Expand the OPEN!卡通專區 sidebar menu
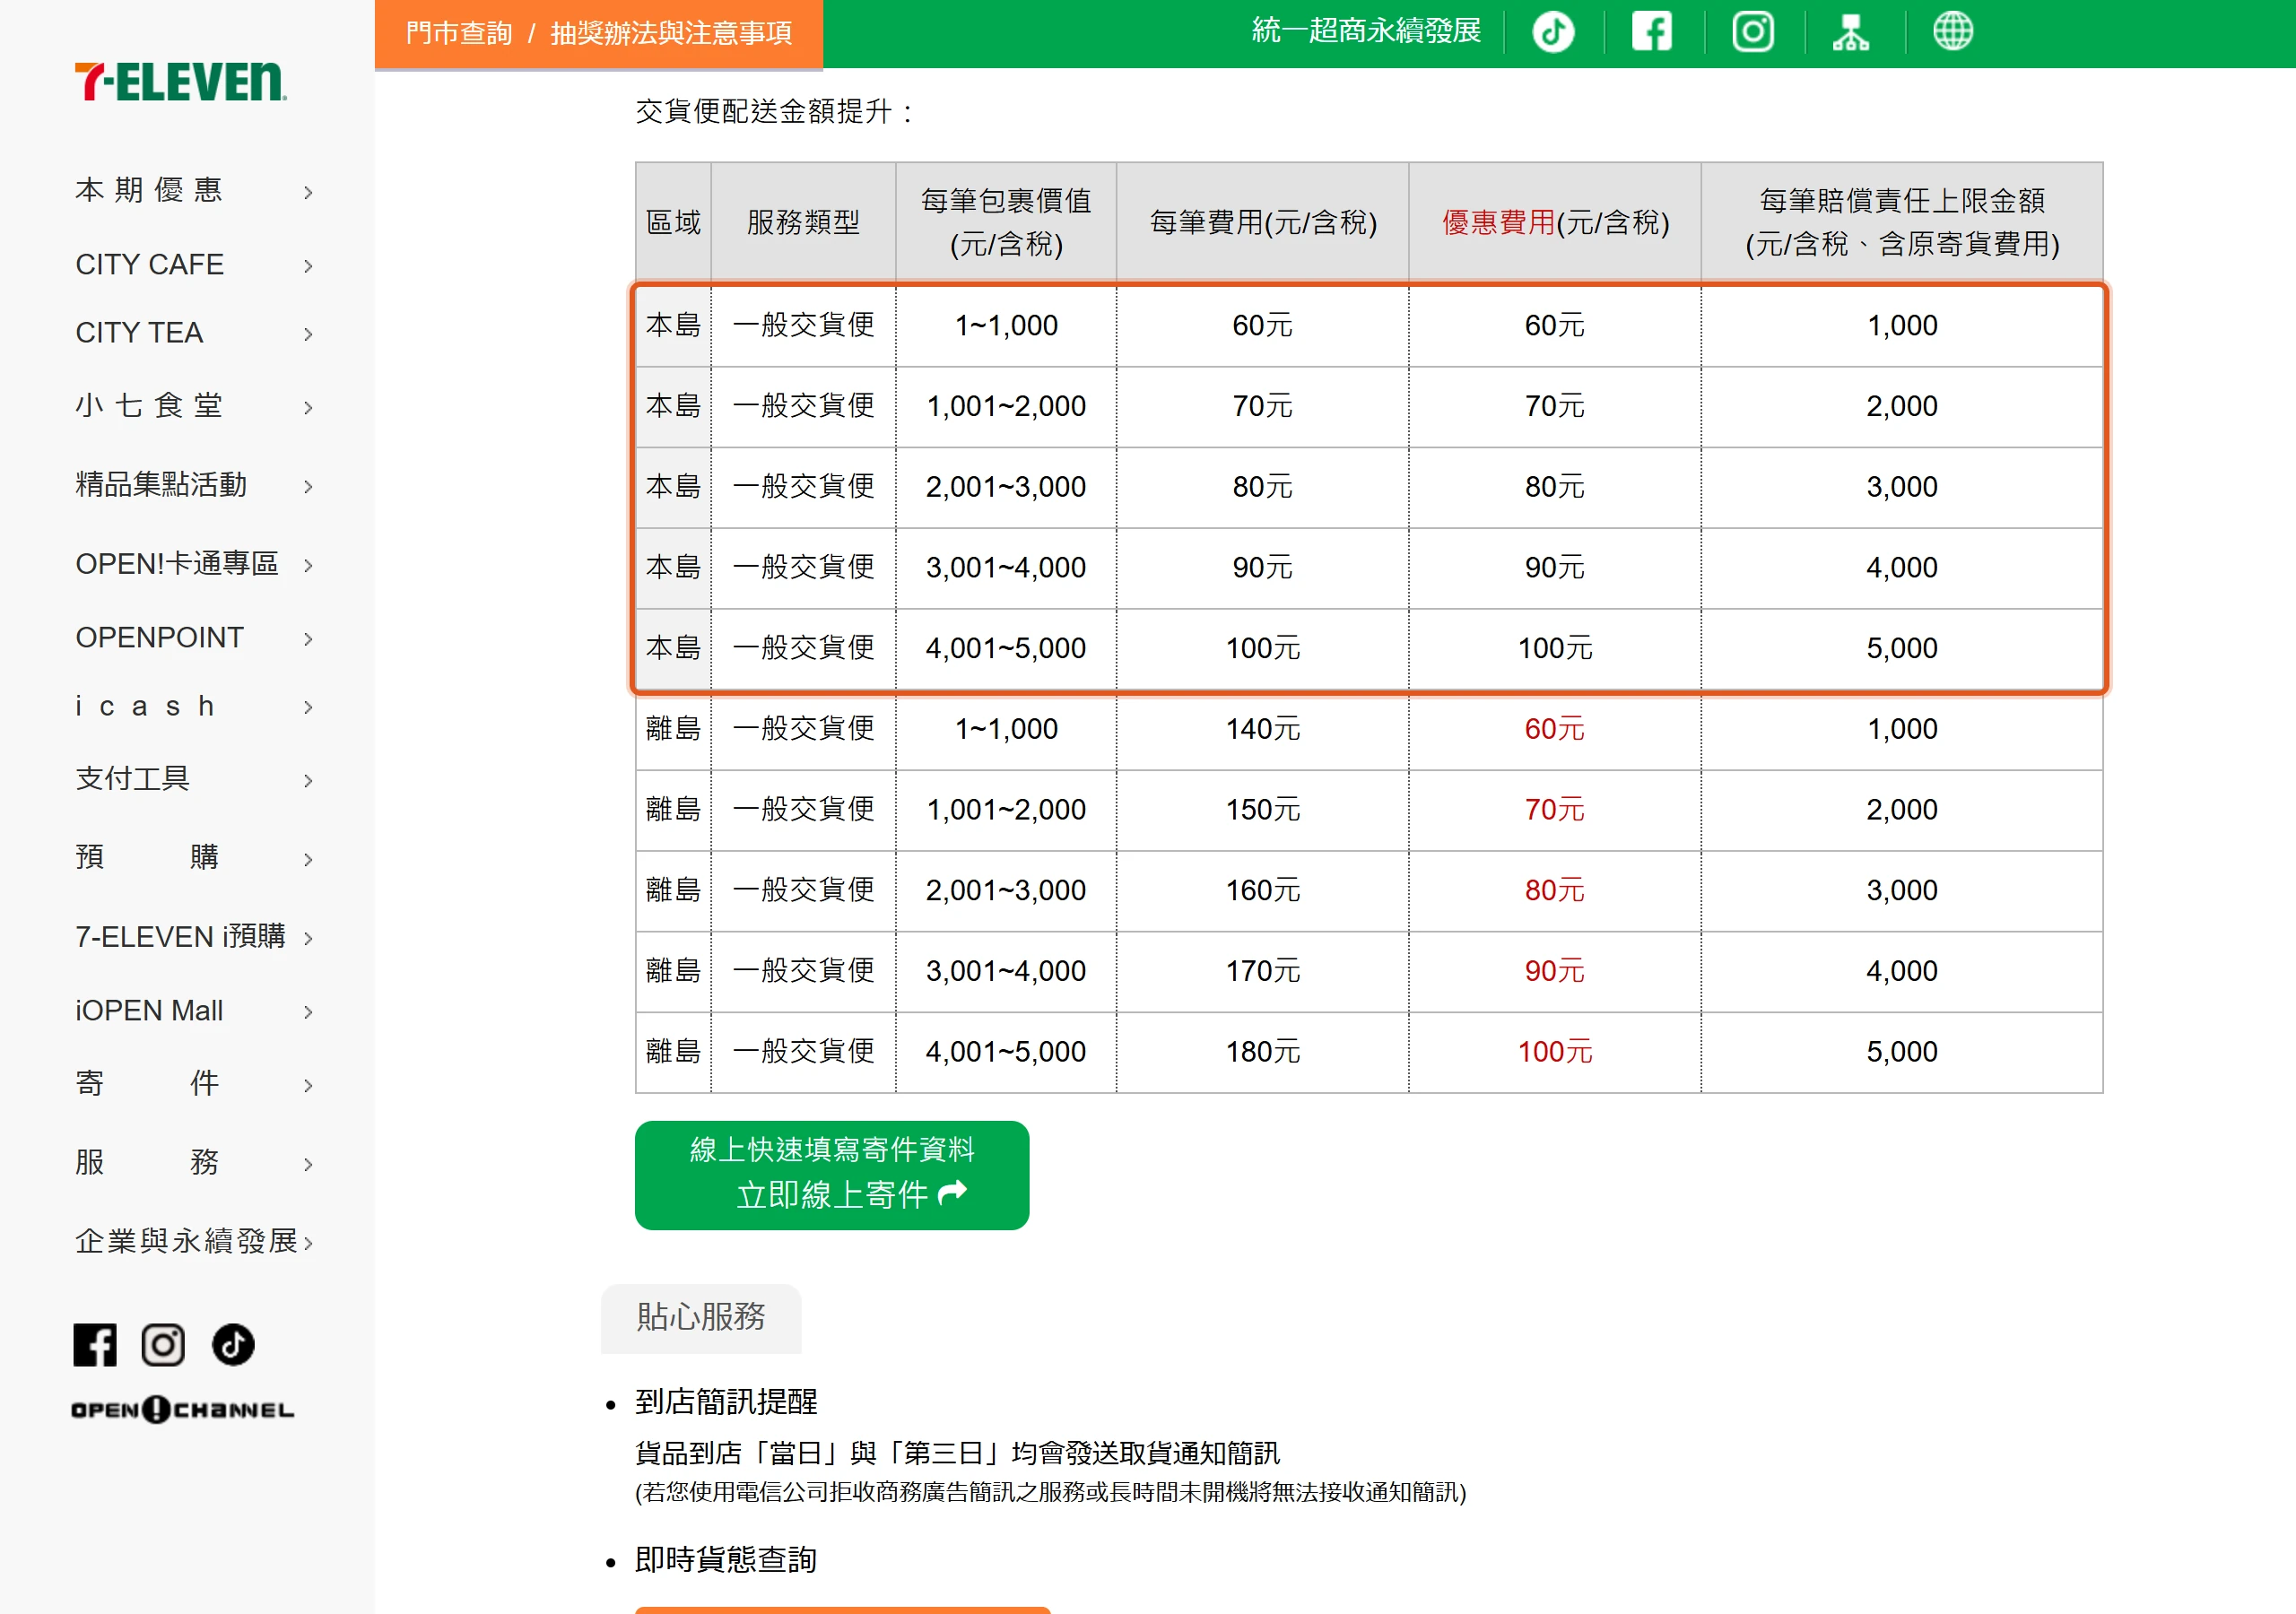Image resolution: width=2296 pixels, height=1614 pixels. pos(195,564)
